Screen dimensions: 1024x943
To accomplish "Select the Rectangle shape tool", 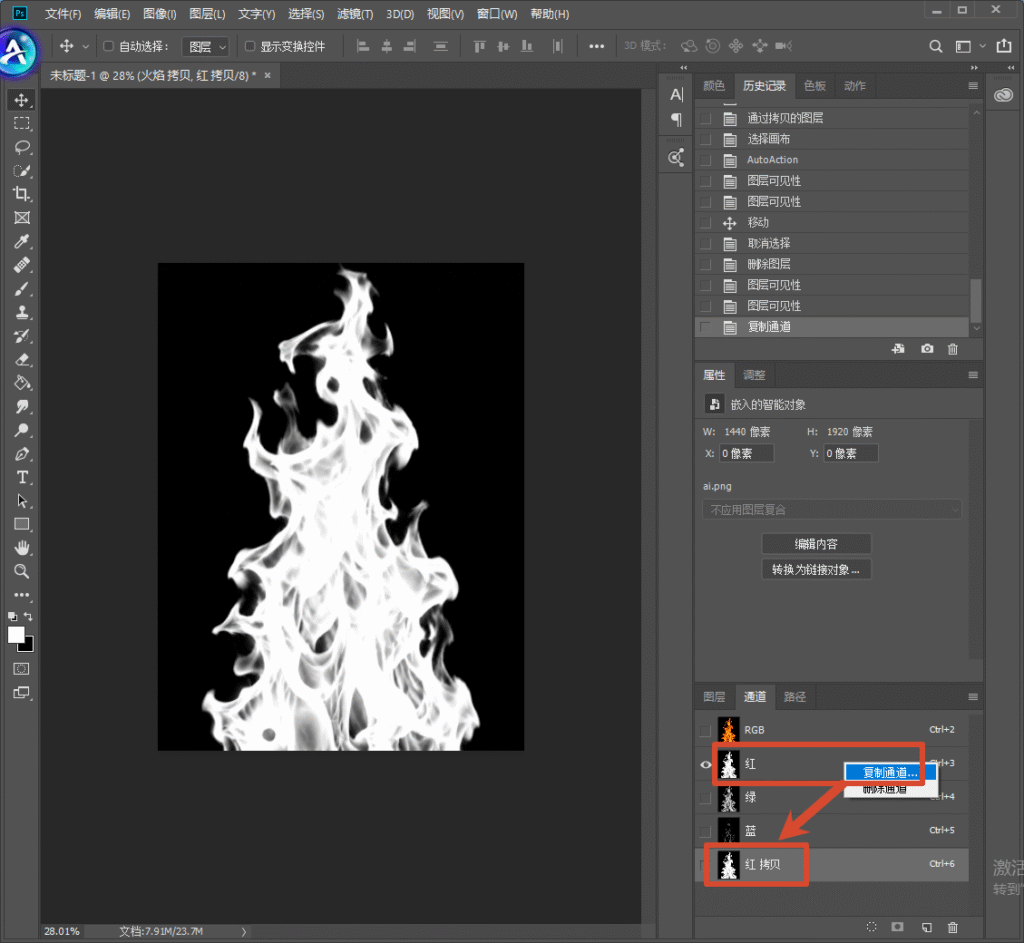I will 22,524.
